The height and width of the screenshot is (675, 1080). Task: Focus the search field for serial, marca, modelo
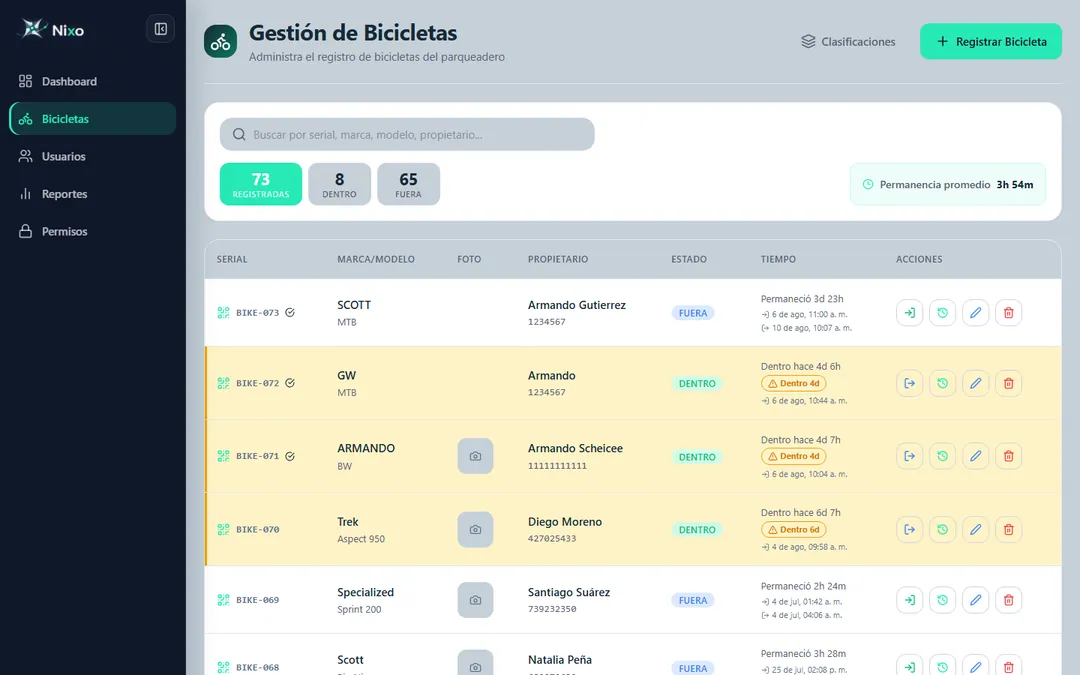407,134
